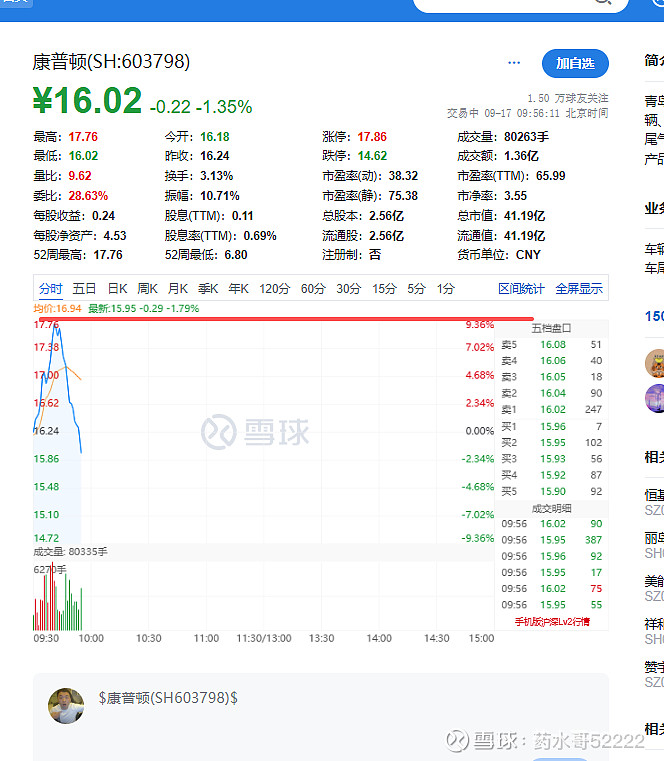
Task: Select the 分时 chart tab
Action: (x=50, y=289)
